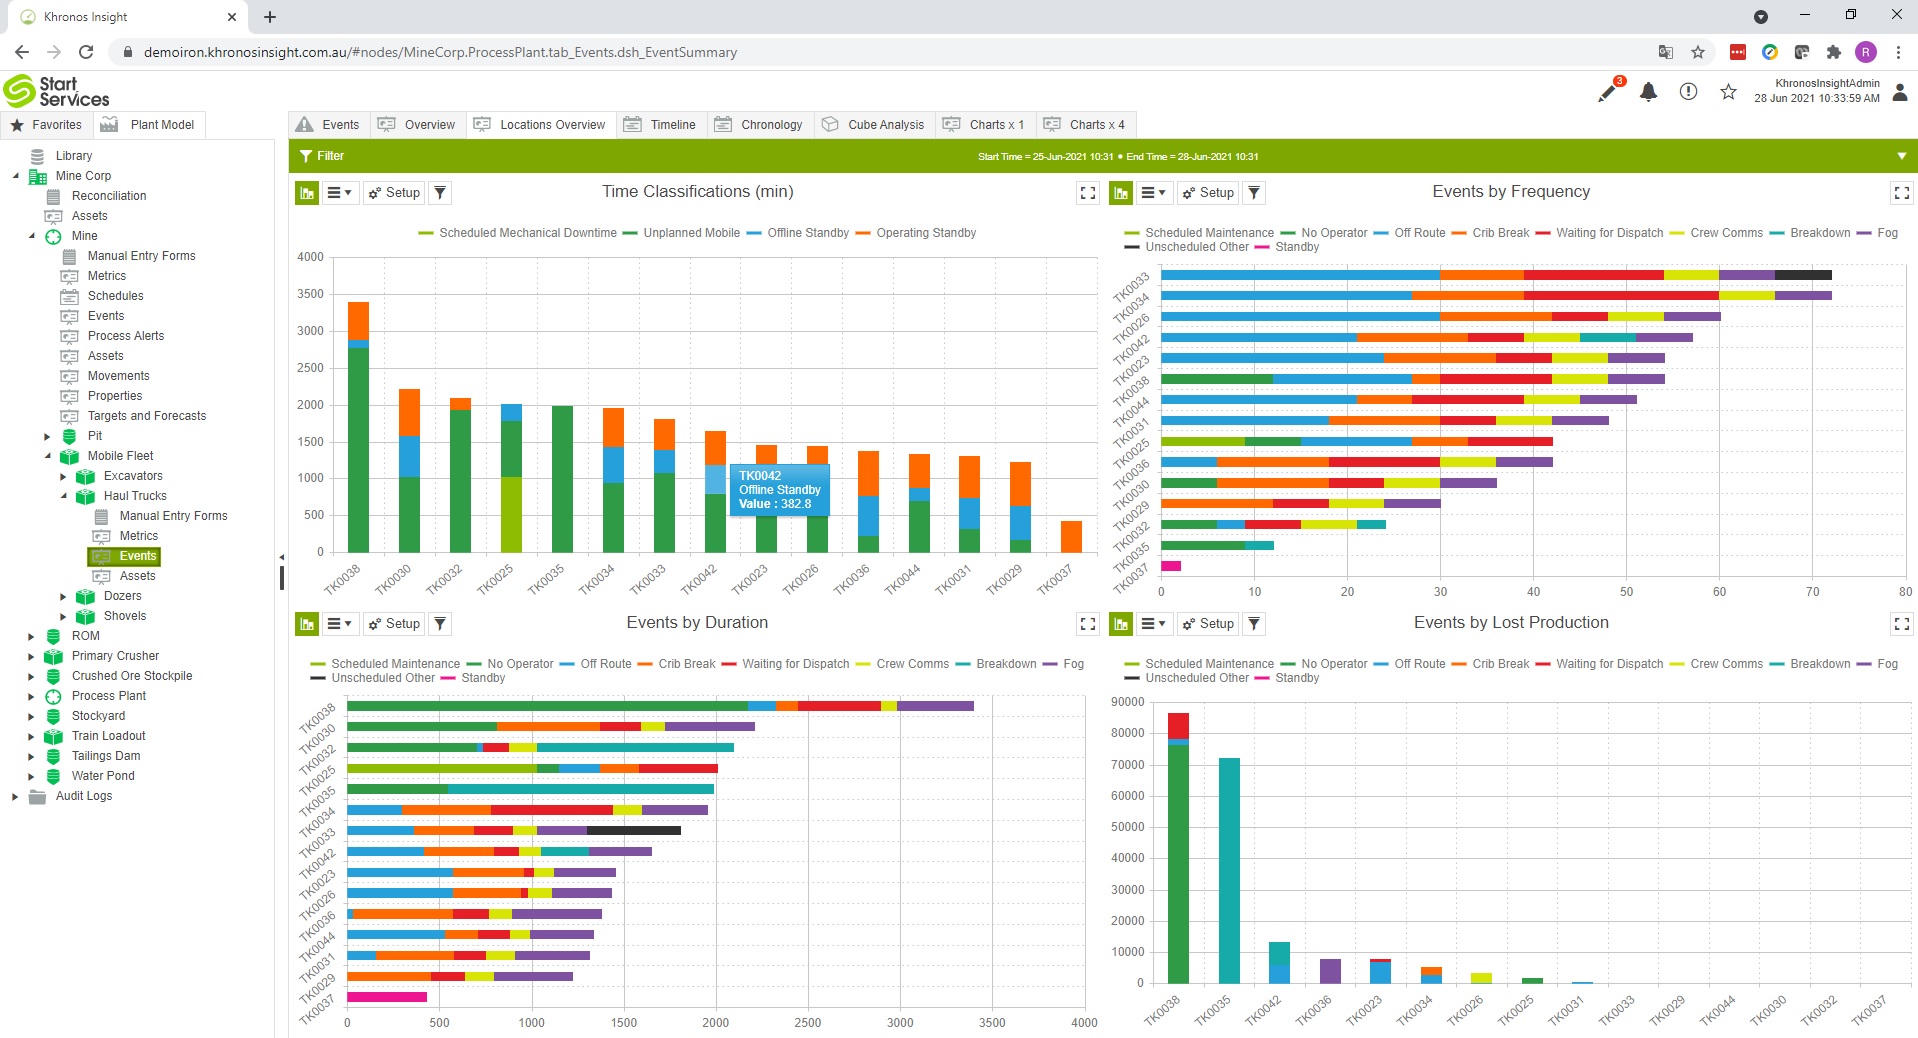Click the favorites star icon in header
Screen dimensions: 1918x1038
pos(1728,92)
